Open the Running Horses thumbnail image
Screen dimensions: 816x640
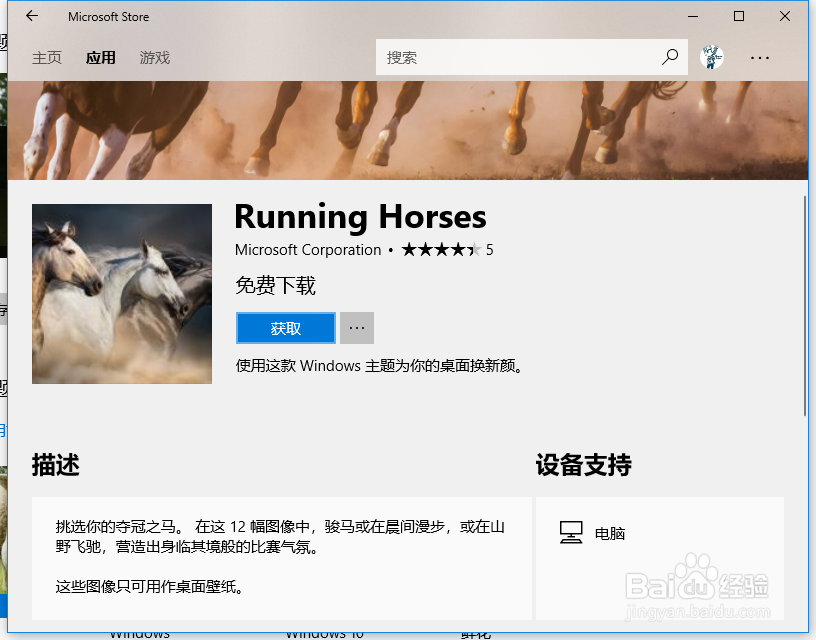coord(122,294)
